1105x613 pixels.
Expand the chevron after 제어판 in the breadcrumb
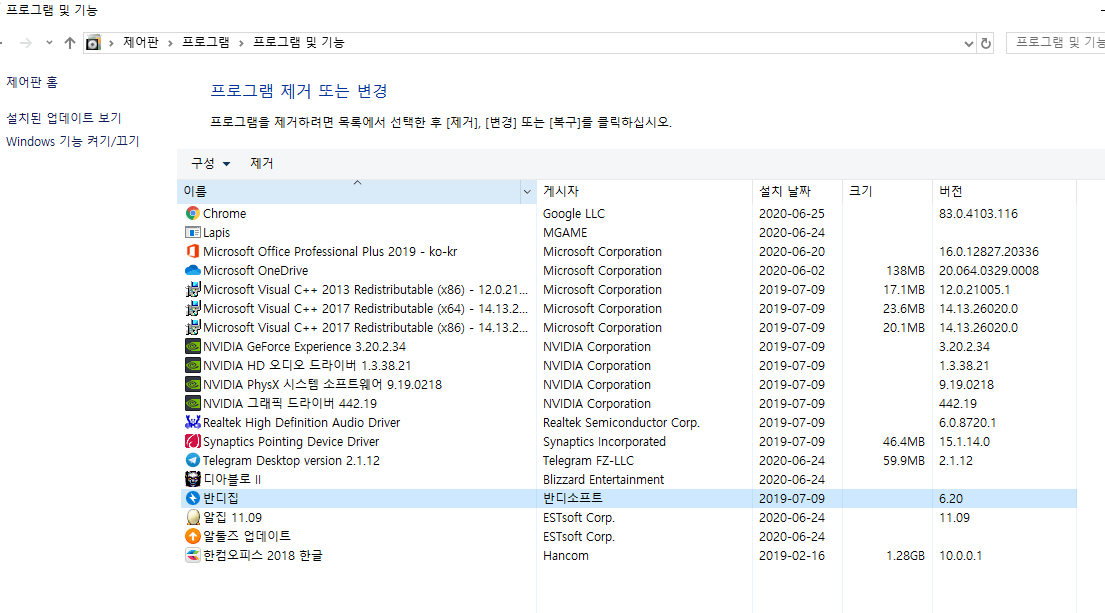171,44
